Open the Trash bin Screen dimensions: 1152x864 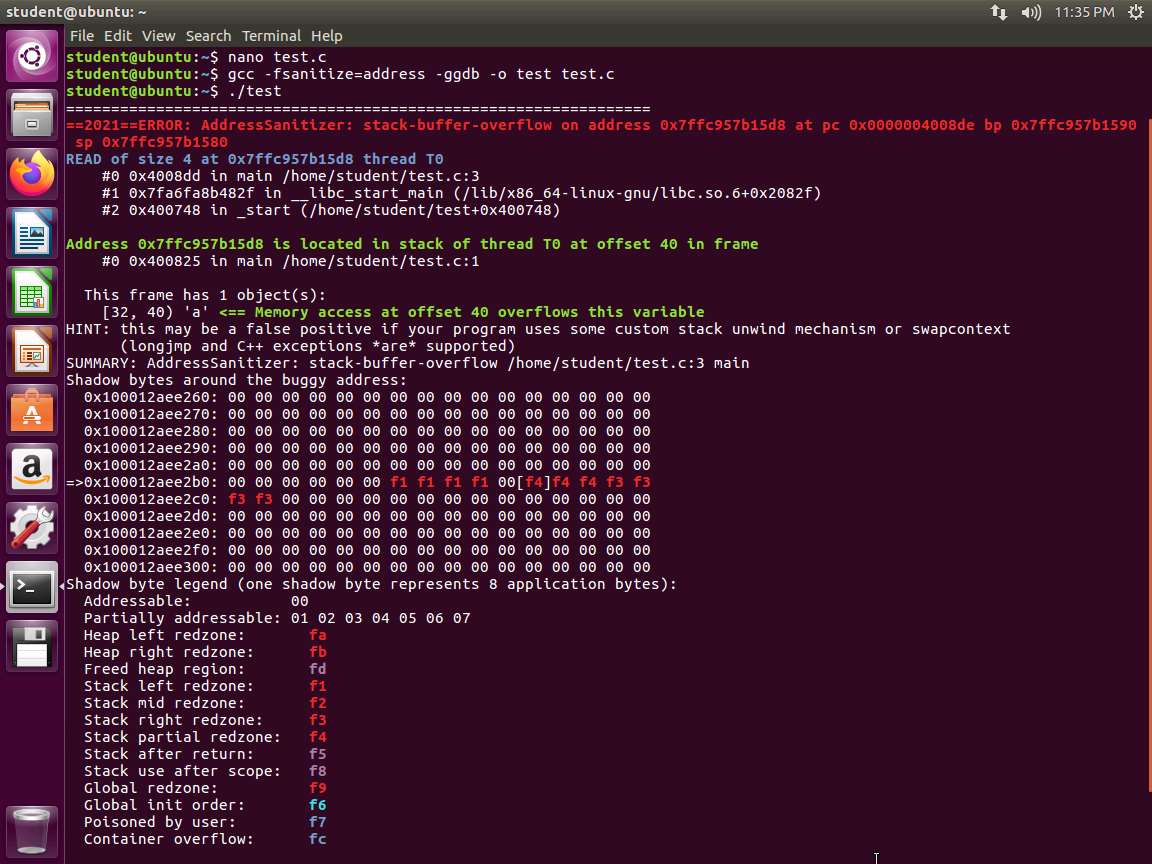32,830
